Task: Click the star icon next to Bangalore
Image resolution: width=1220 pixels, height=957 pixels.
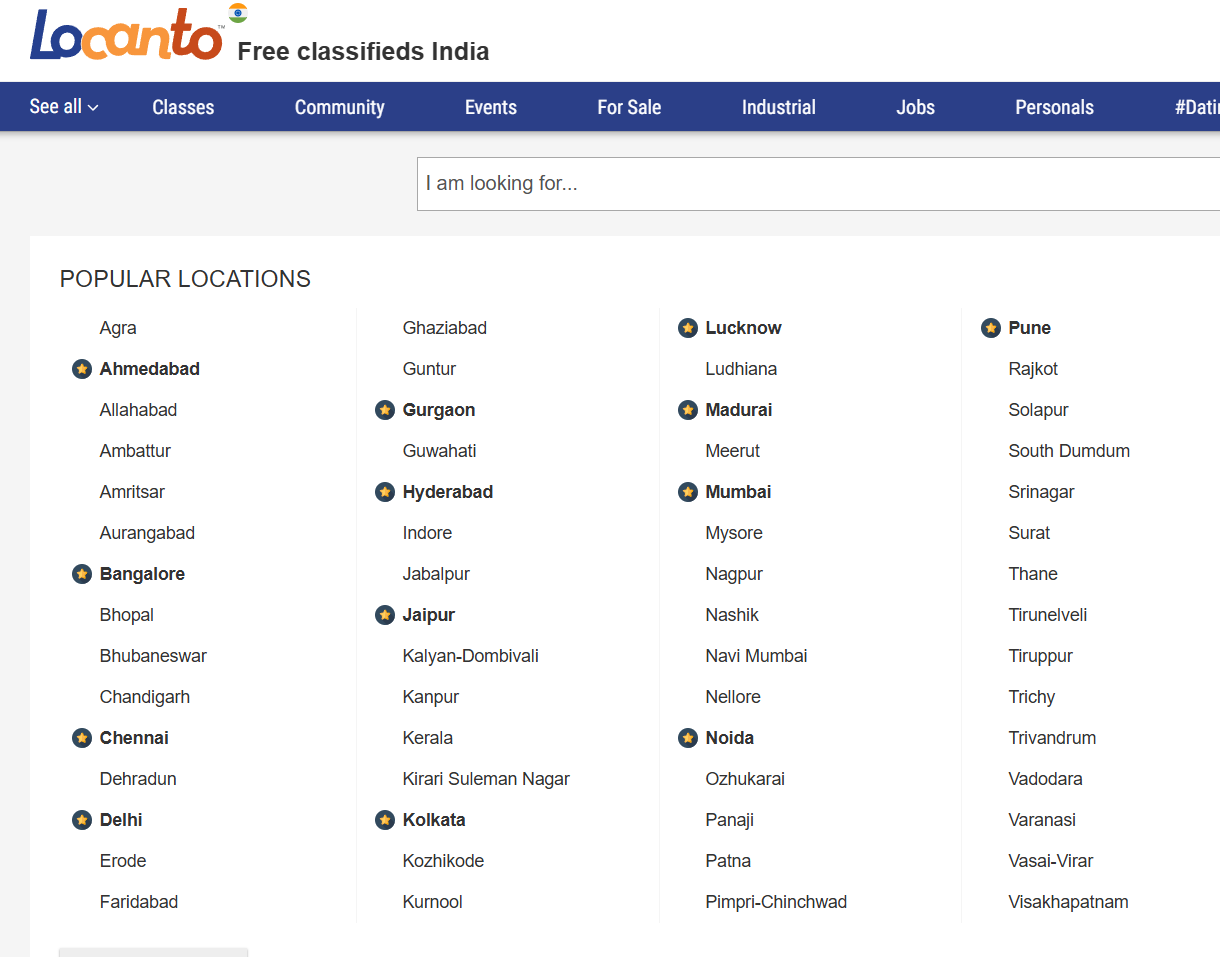Action: coord(82,574)
